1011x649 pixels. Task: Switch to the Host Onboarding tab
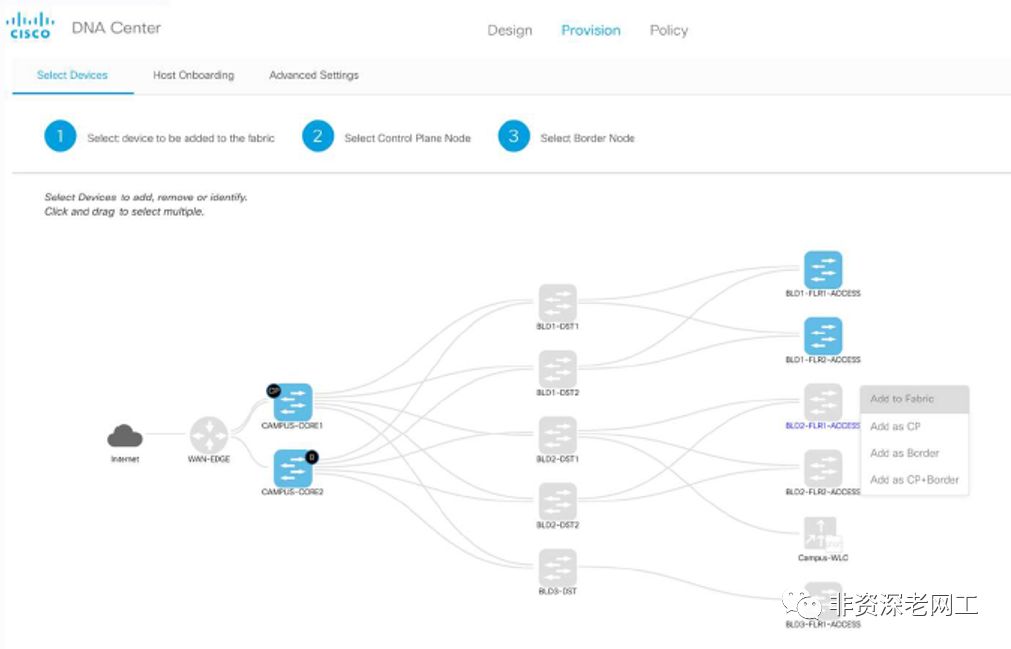(x=193, y=75)
